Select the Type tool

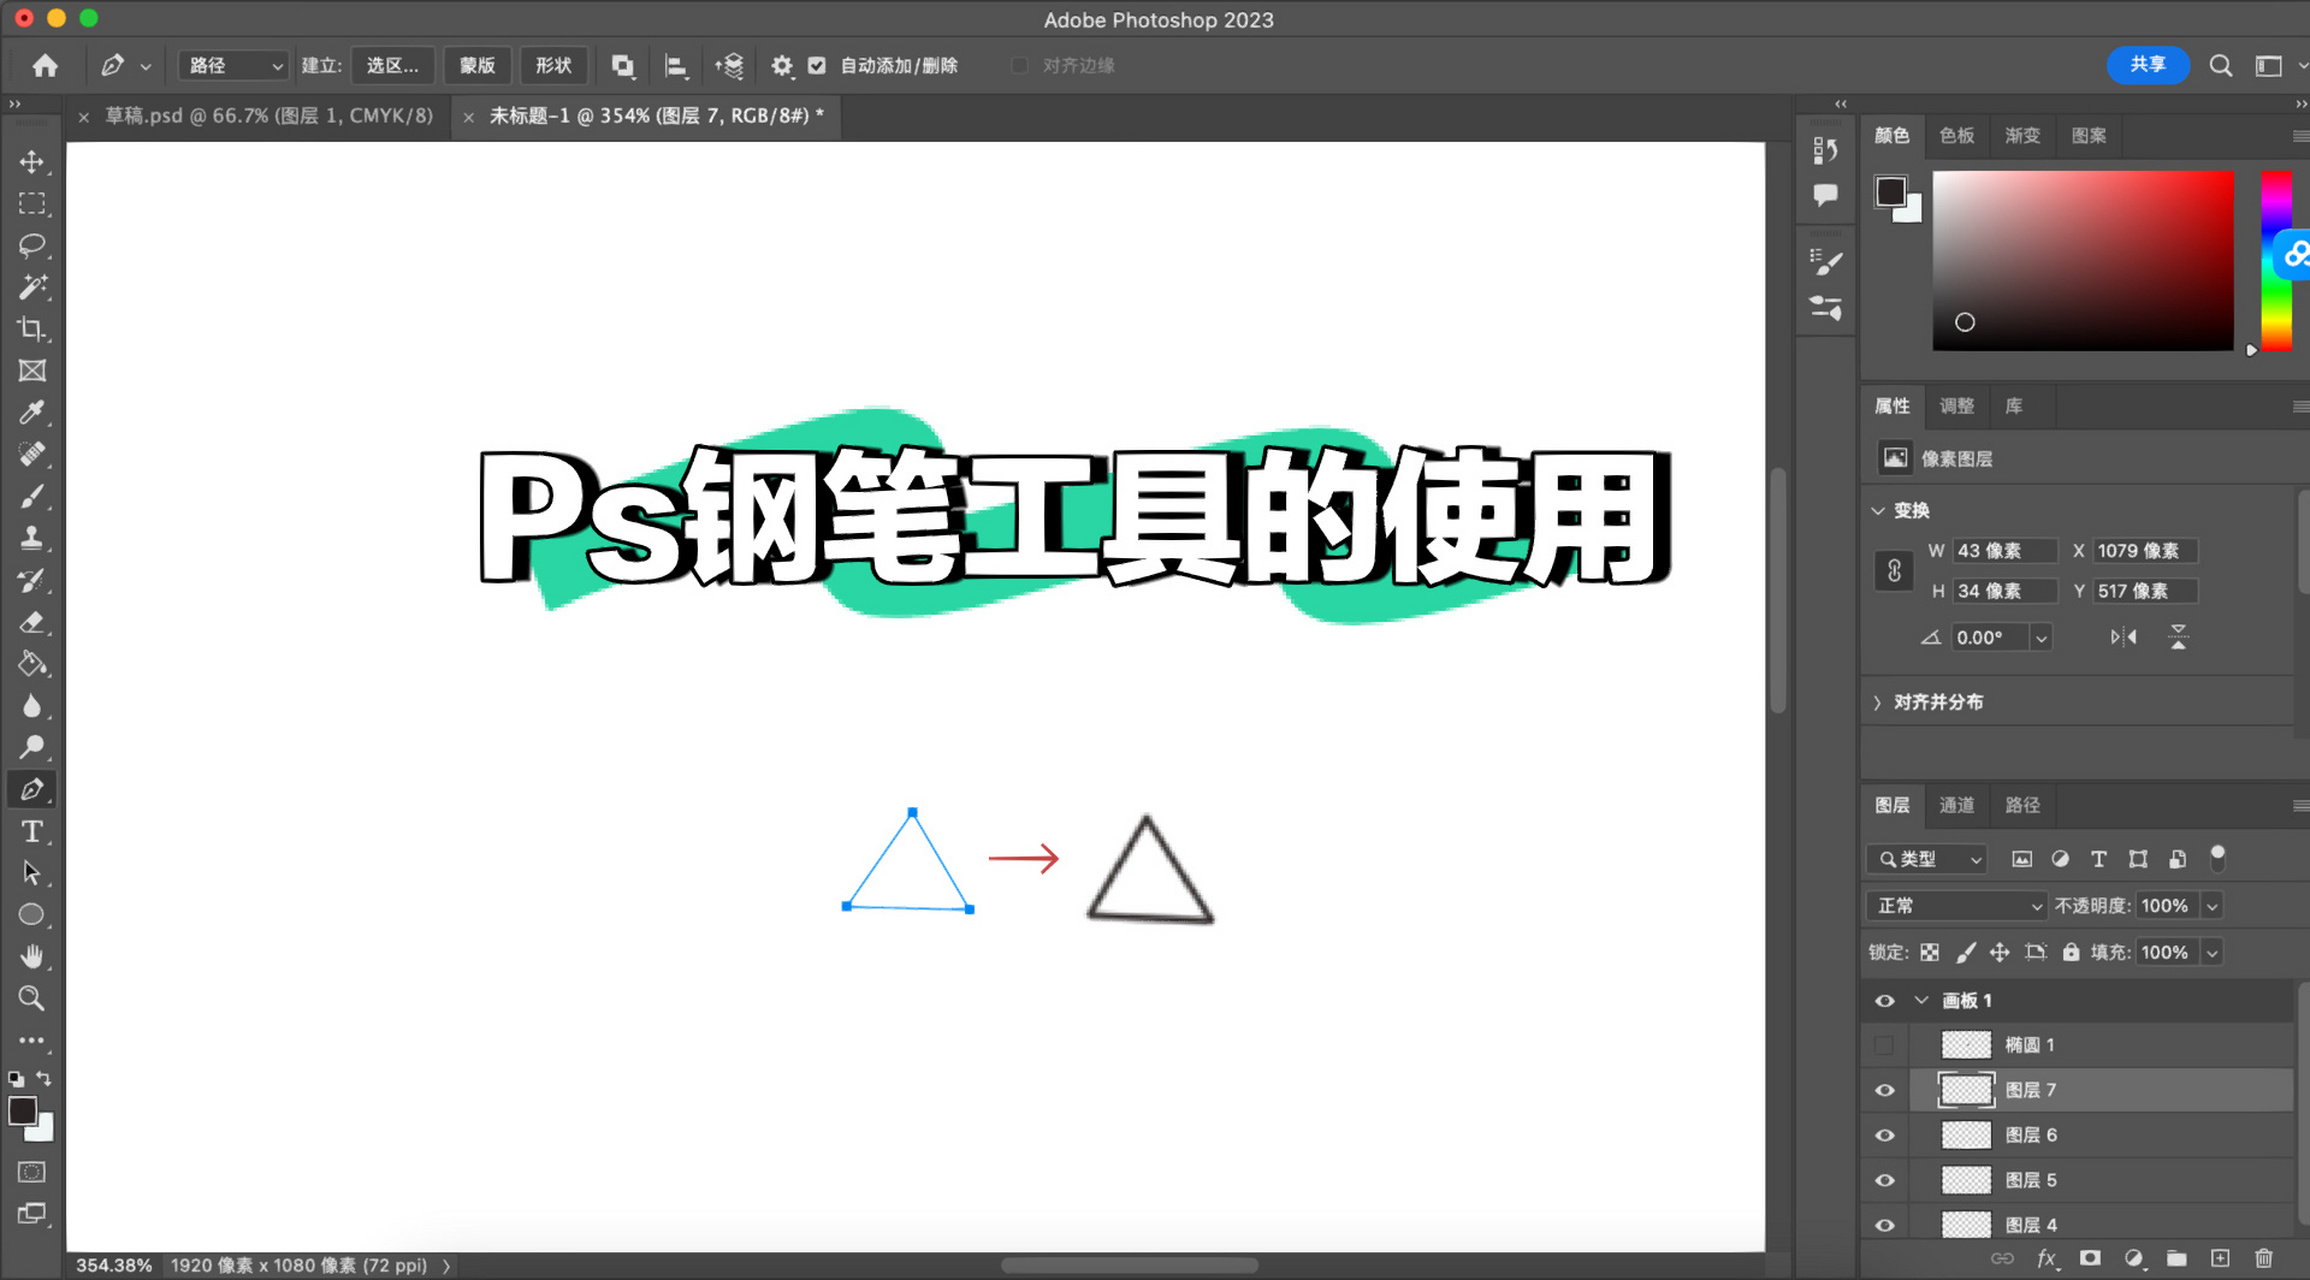(x=33, y=831)
